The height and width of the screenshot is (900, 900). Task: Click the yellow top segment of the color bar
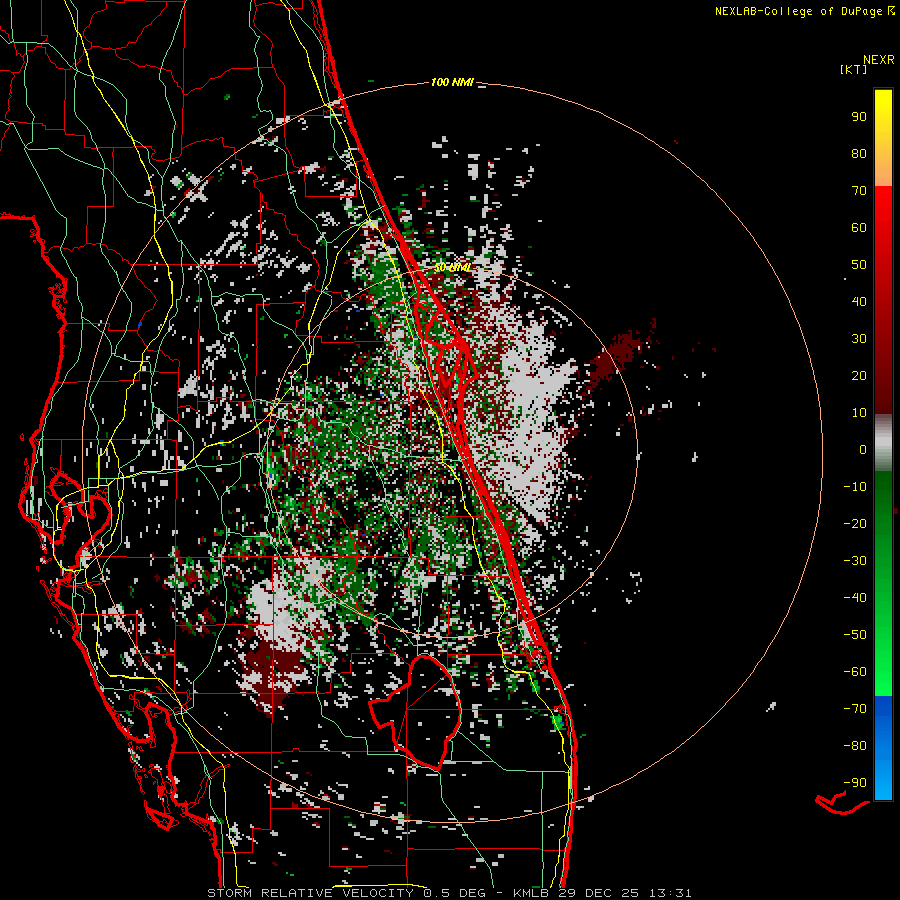(x=883, y=138)
